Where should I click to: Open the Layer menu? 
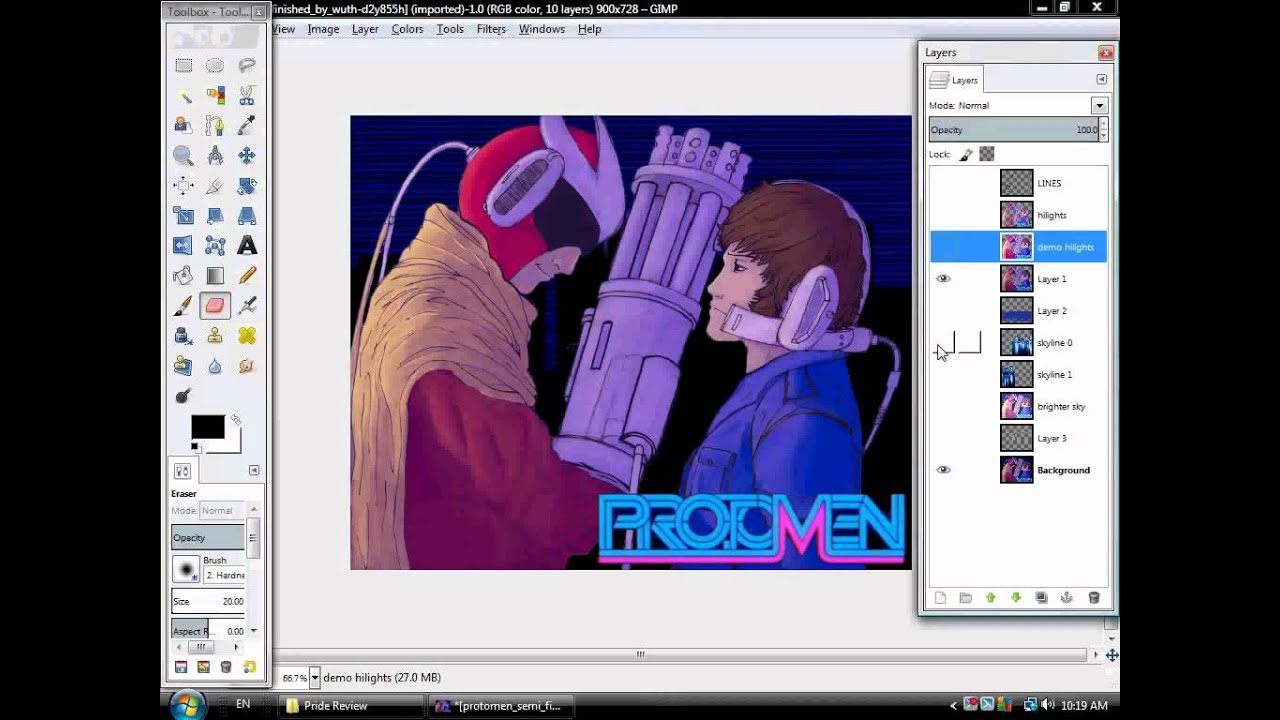[365, 29]
